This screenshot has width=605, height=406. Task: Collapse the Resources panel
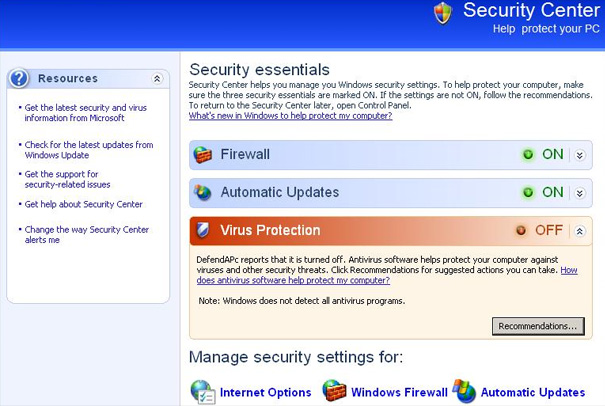tap(157, 79)
